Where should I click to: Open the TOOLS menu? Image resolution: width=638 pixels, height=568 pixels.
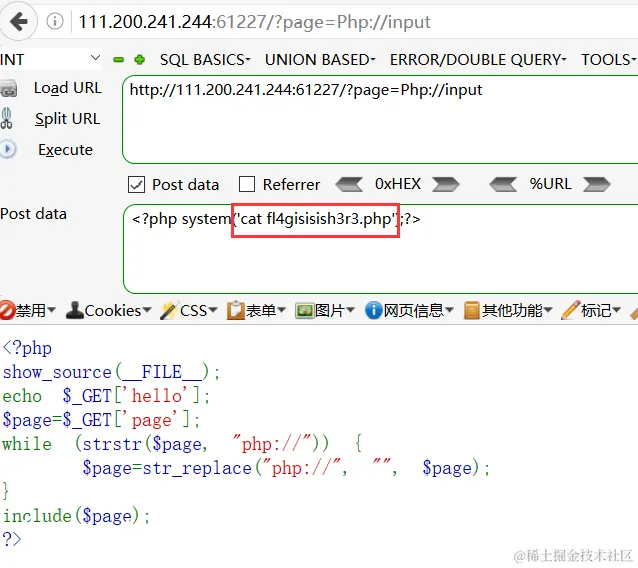pyautogui.click(x=608, y=60)
